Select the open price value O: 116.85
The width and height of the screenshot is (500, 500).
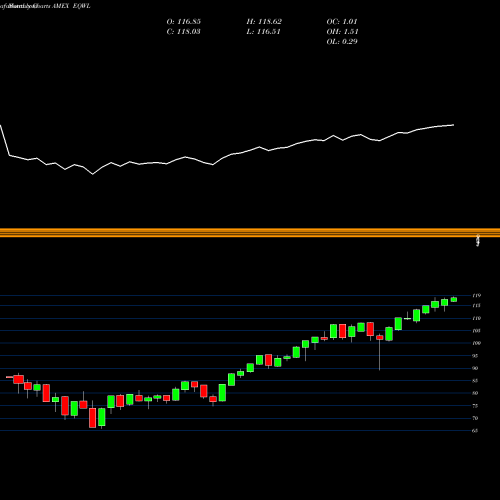click(184, 22)
